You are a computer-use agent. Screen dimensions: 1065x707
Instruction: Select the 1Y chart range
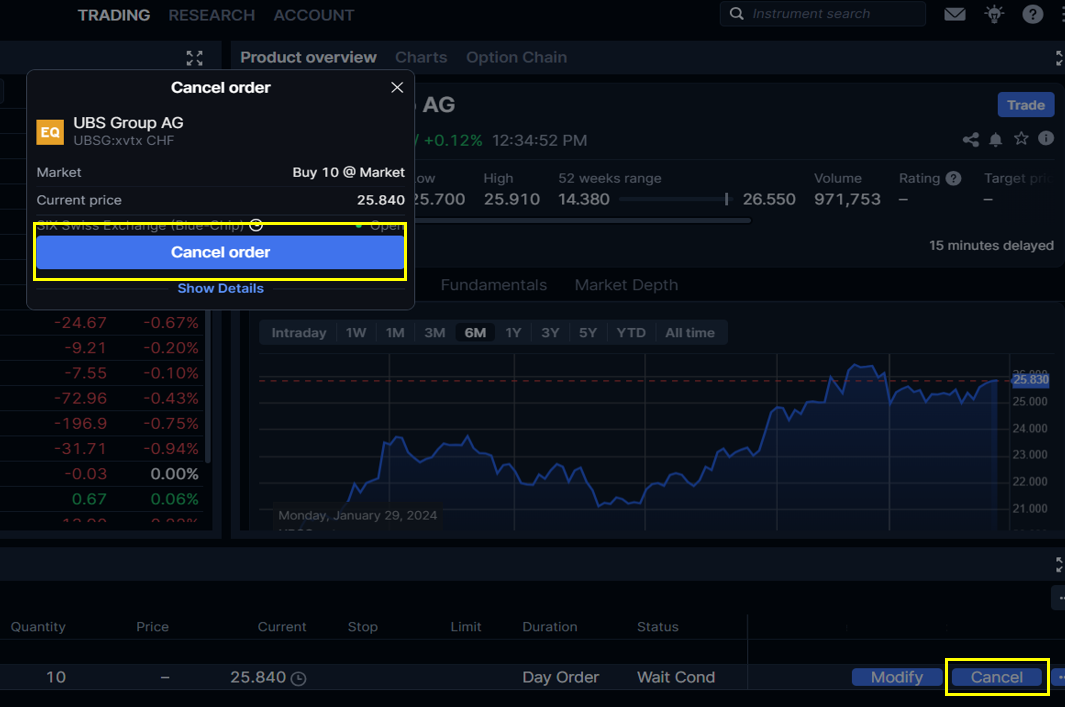[x=513, y=333]
